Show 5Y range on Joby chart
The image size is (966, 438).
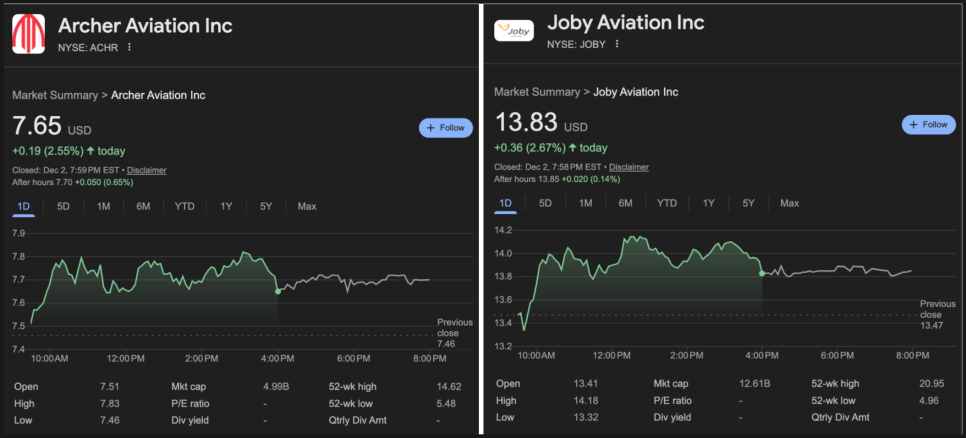click(748, 203)
